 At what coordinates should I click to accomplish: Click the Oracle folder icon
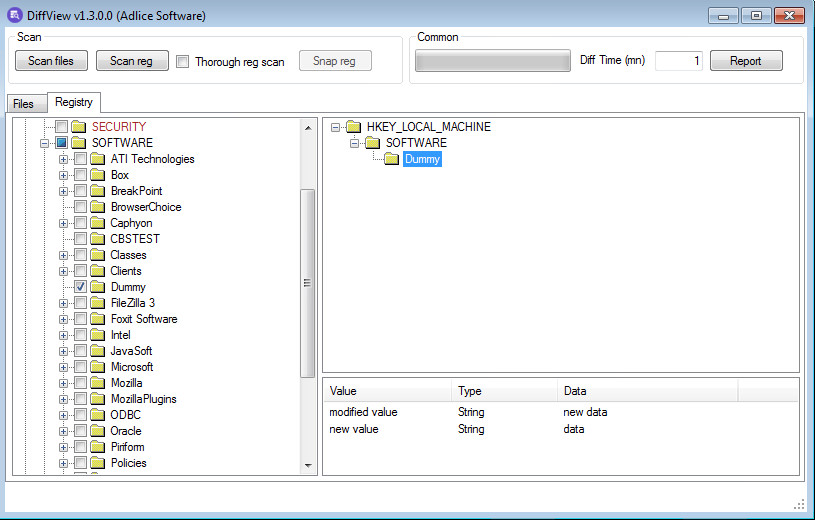tap(98, 431)
